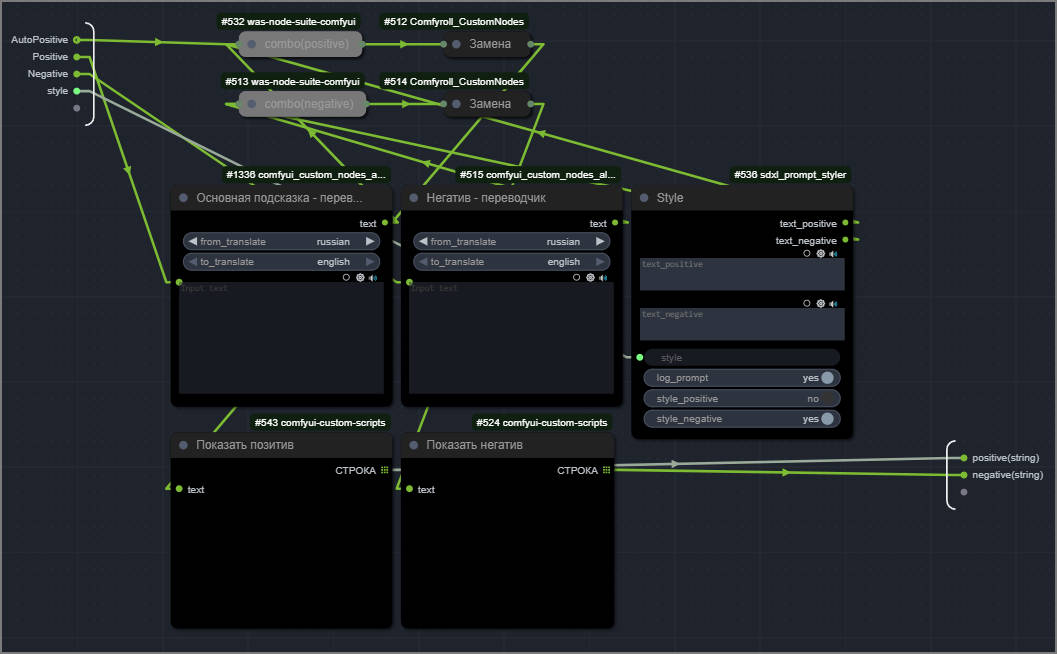Click into the text_positive text field
1057x654 pixels.
pos(742,275)
